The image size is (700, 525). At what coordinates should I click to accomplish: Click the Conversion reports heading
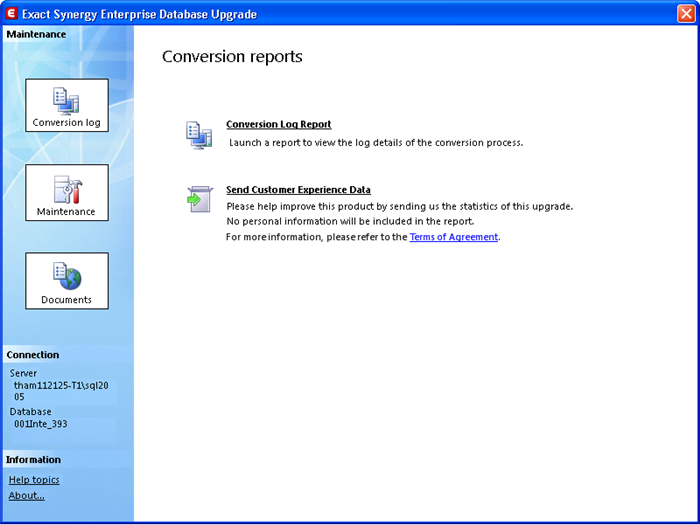pos(232,57)
